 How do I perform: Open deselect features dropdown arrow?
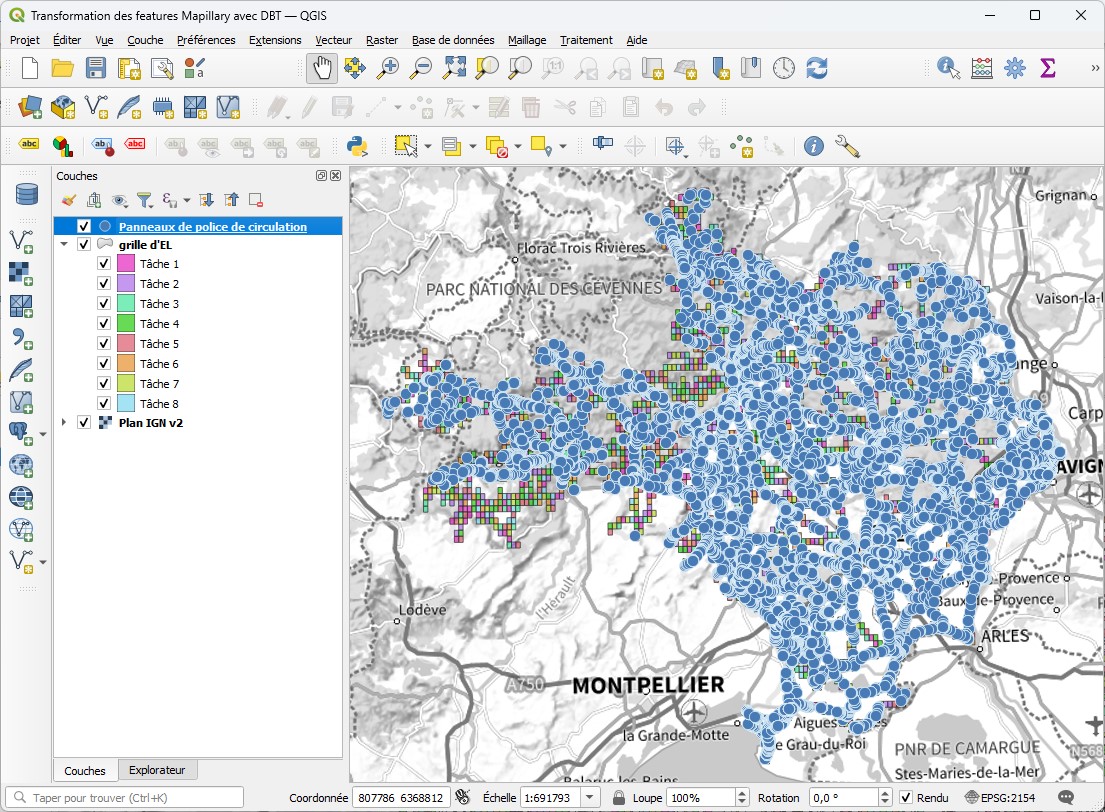(x=518, y=147)
